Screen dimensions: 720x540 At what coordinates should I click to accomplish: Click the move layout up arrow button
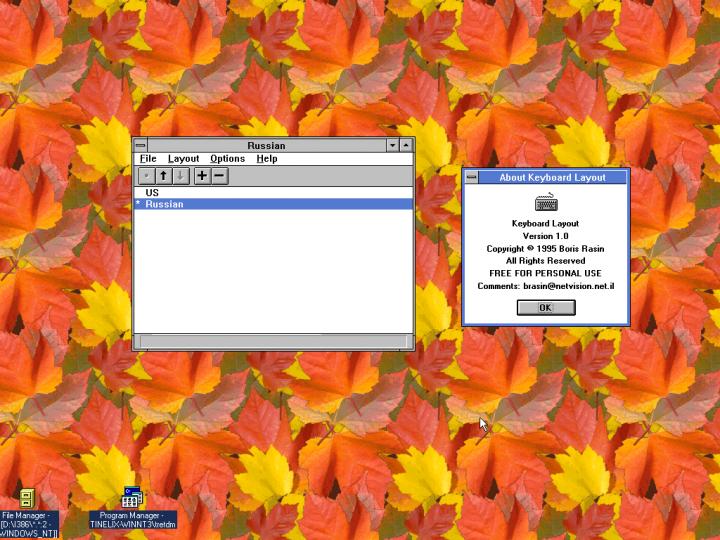pyautogui.click(x=163, y=176)
